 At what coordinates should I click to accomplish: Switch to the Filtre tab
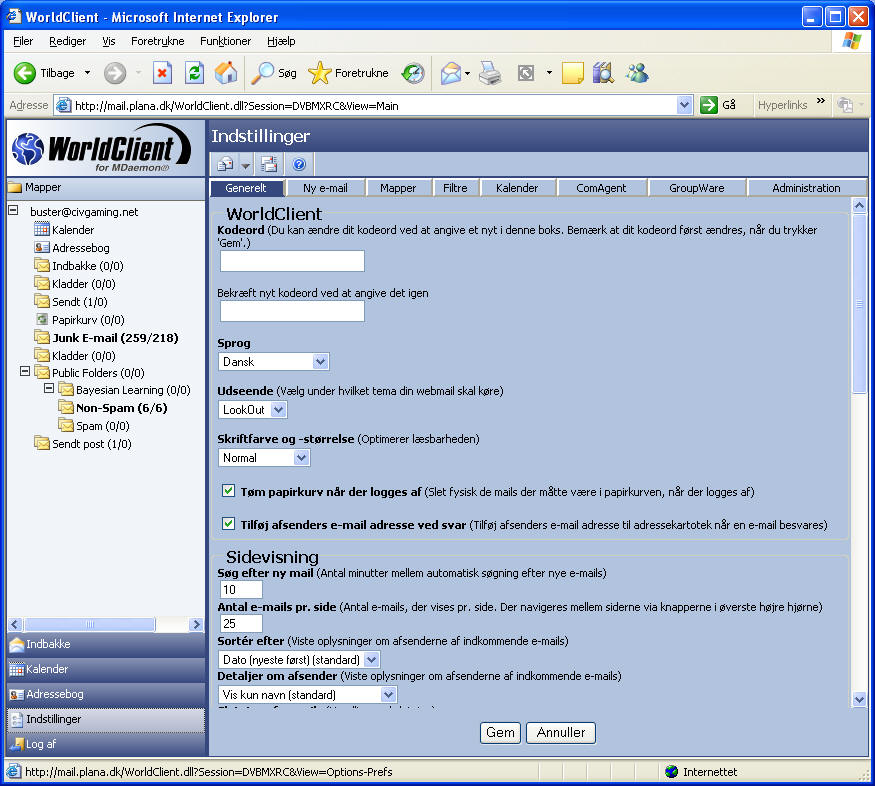(455, 188)
